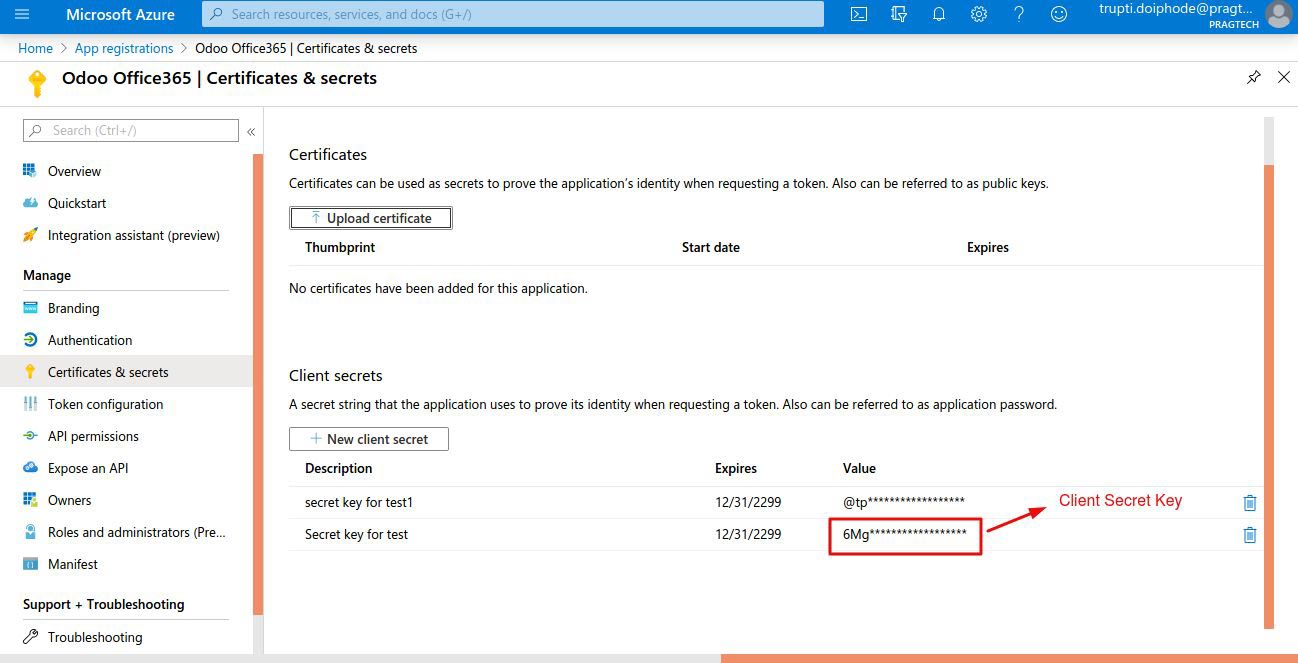The width and height of the screenshot is (1298, 663).
Task: Click the Upload certificate button
Action: click(371, 218)
